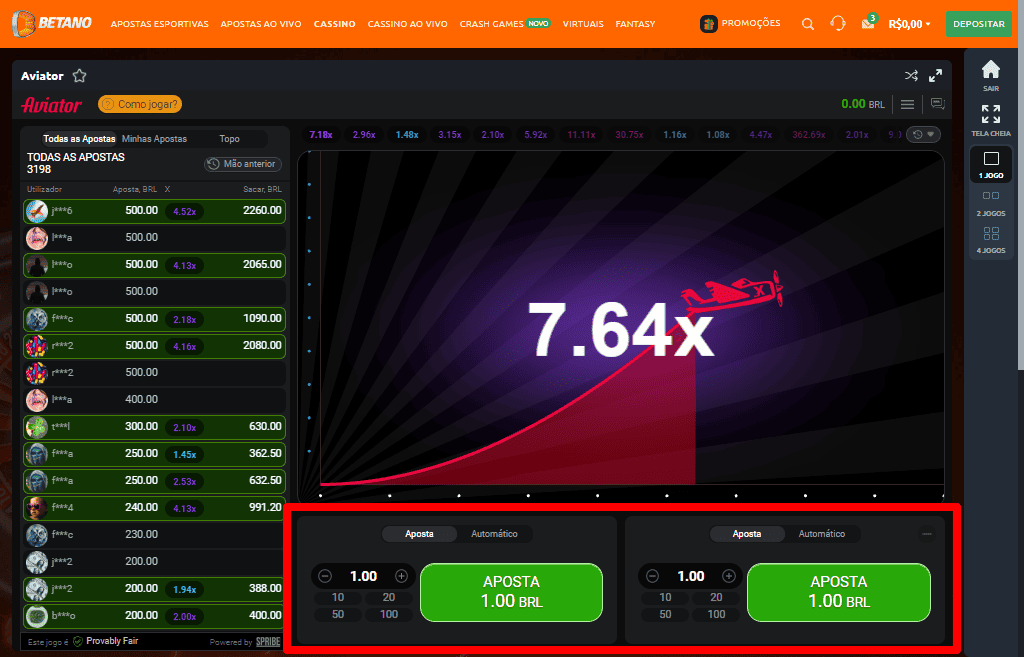Click b***o bet row 200.00

point(154,615)
